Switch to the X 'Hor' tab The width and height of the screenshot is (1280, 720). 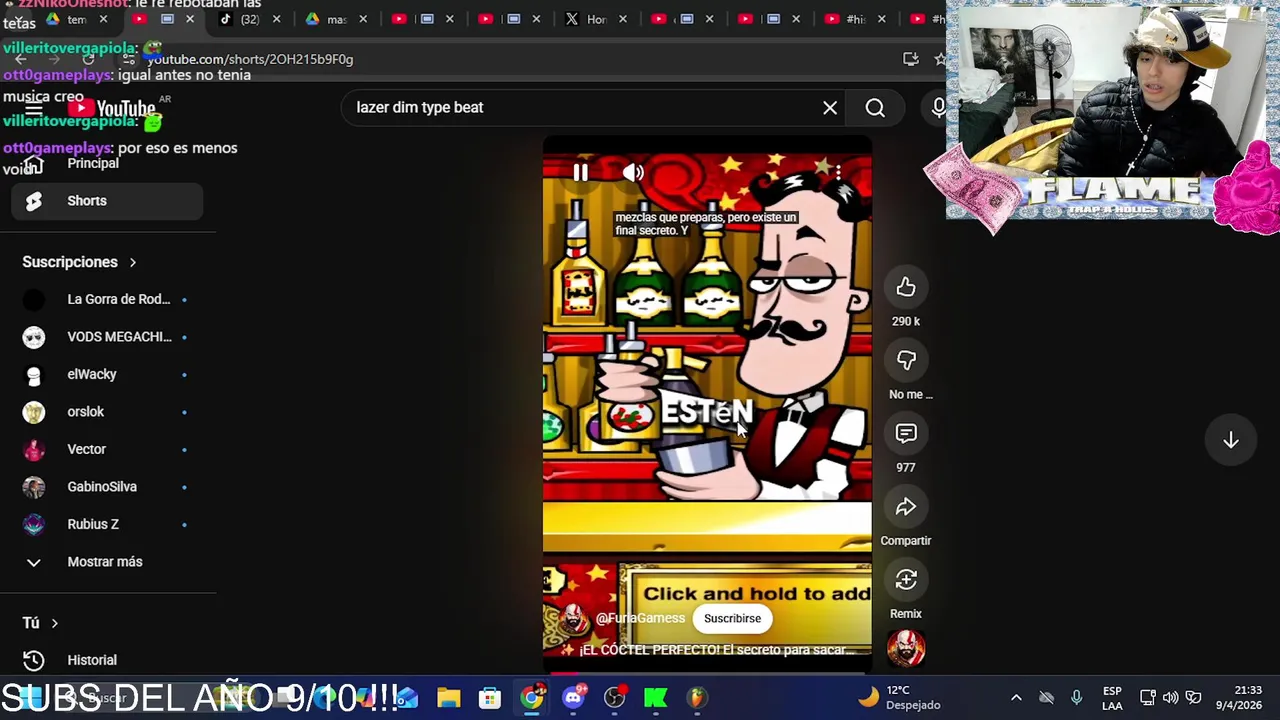coord(588,19)
